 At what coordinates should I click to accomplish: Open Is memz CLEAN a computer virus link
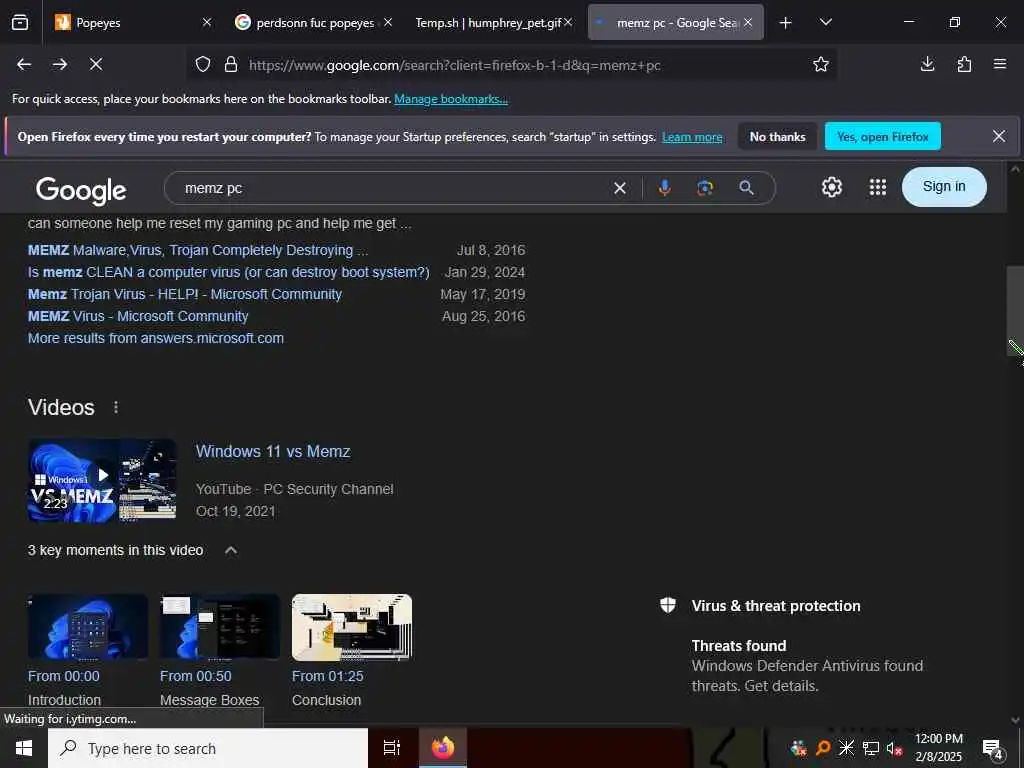[229, 272]
